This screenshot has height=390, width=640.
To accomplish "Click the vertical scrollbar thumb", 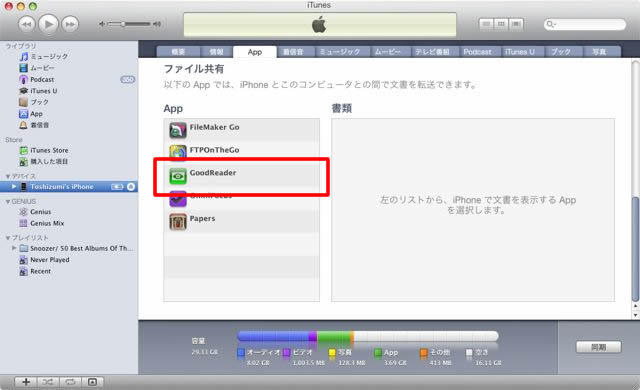I will pyautogui.click(x=635, y=249).
